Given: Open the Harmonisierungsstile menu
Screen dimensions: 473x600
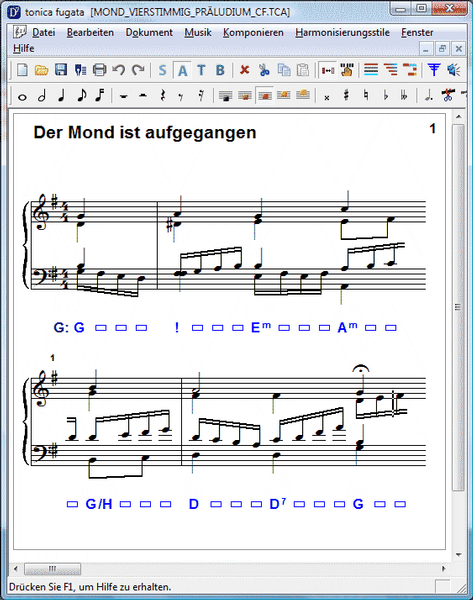Looking at the screenshot, I should (x=343, y=33).
